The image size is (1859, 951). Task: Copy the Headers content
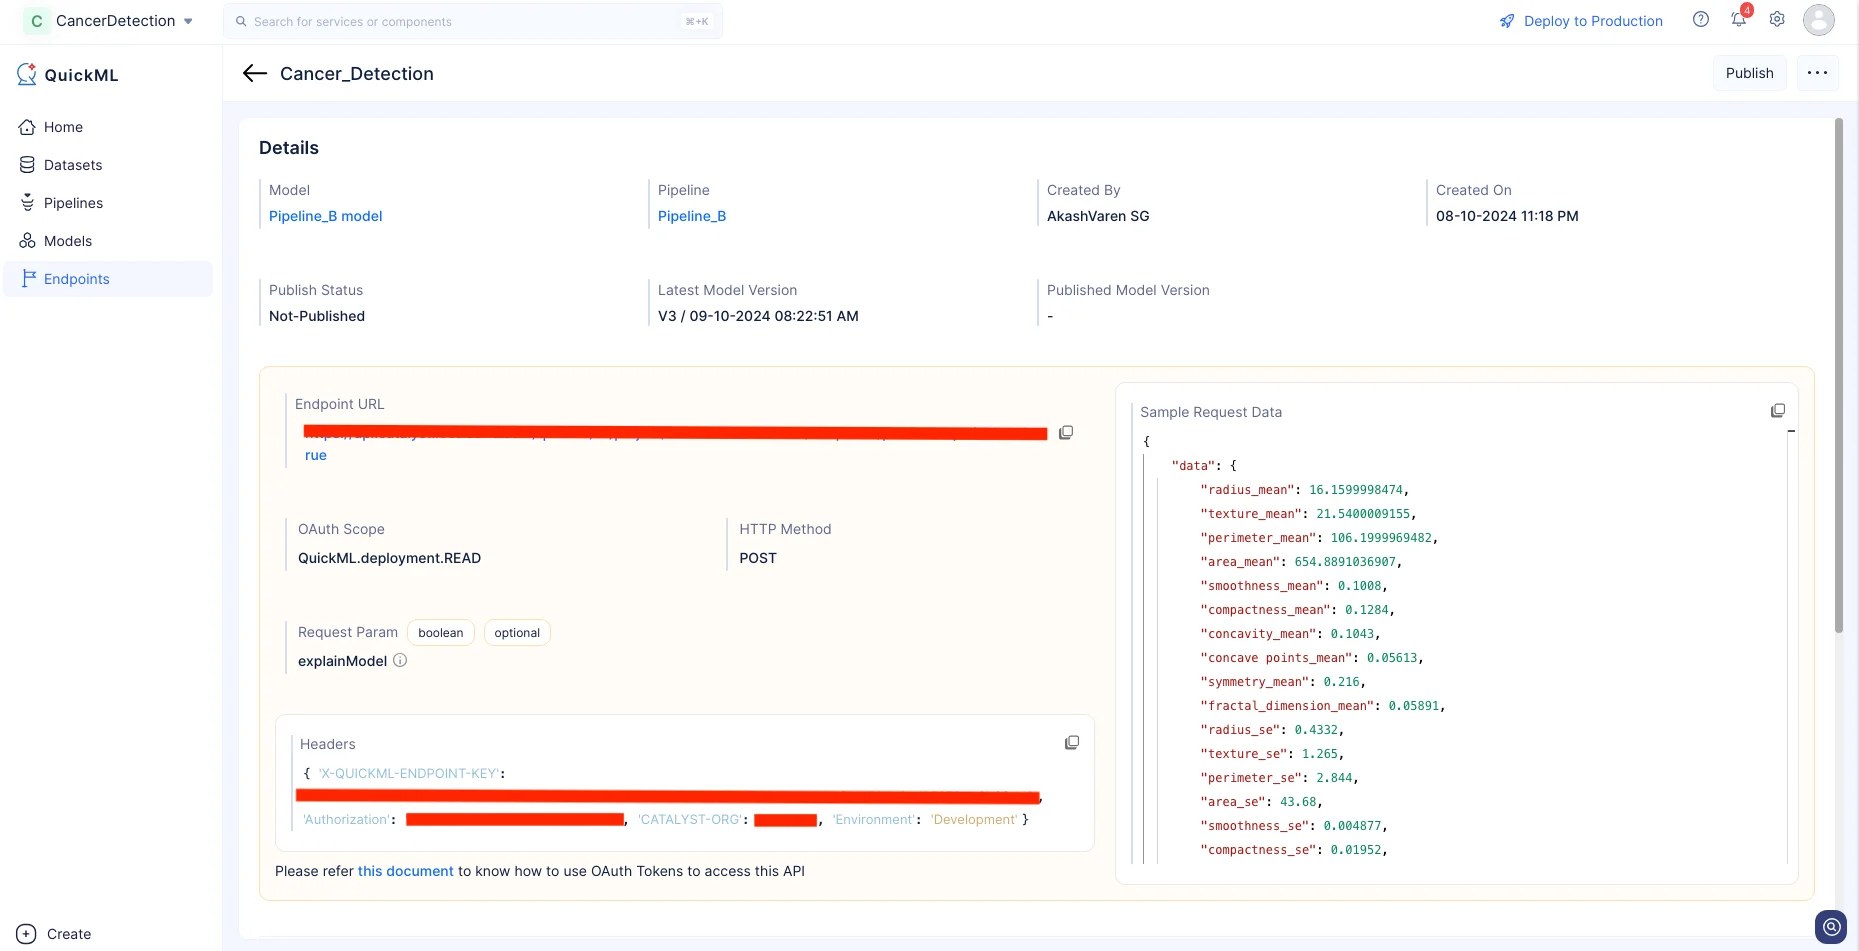click(1072, 743)
